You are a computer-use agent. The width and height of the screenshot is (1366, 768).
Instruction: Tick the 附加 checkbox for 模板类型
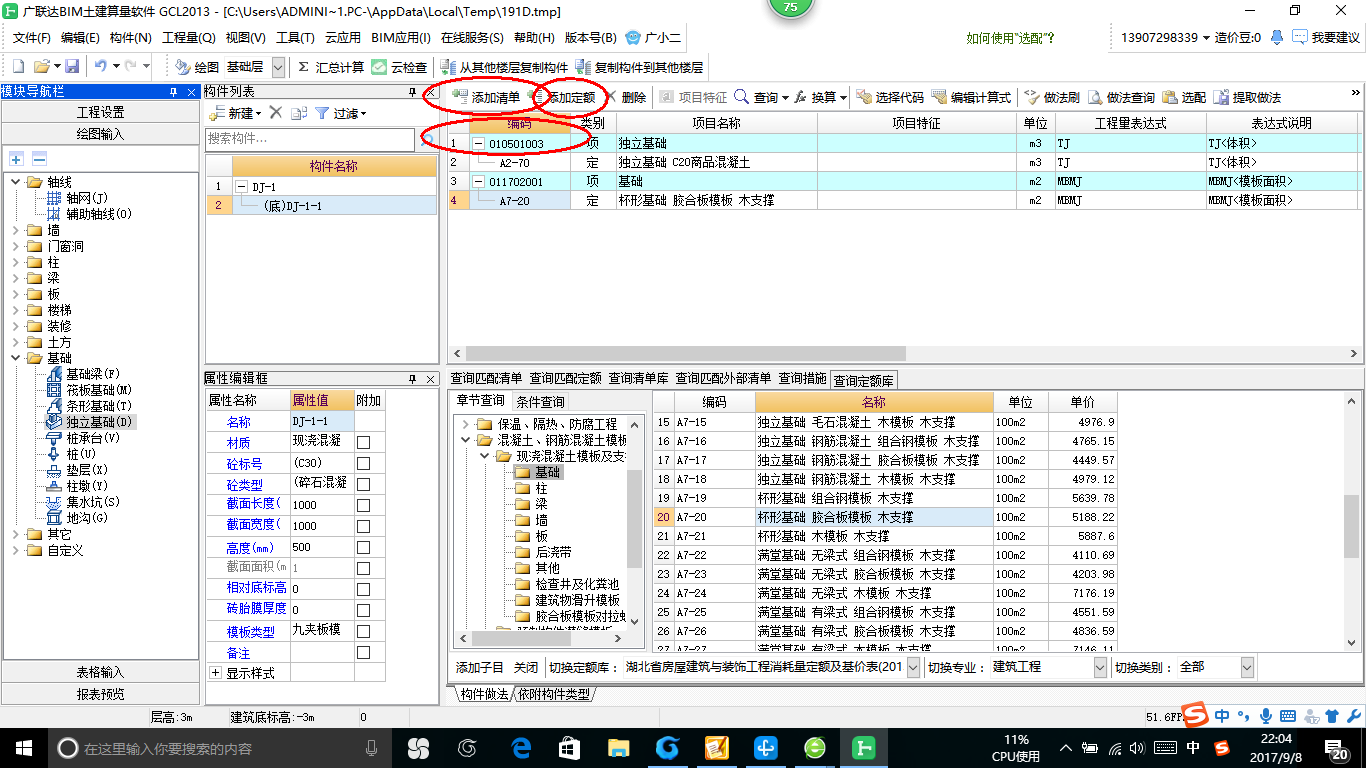click(364, 631)
